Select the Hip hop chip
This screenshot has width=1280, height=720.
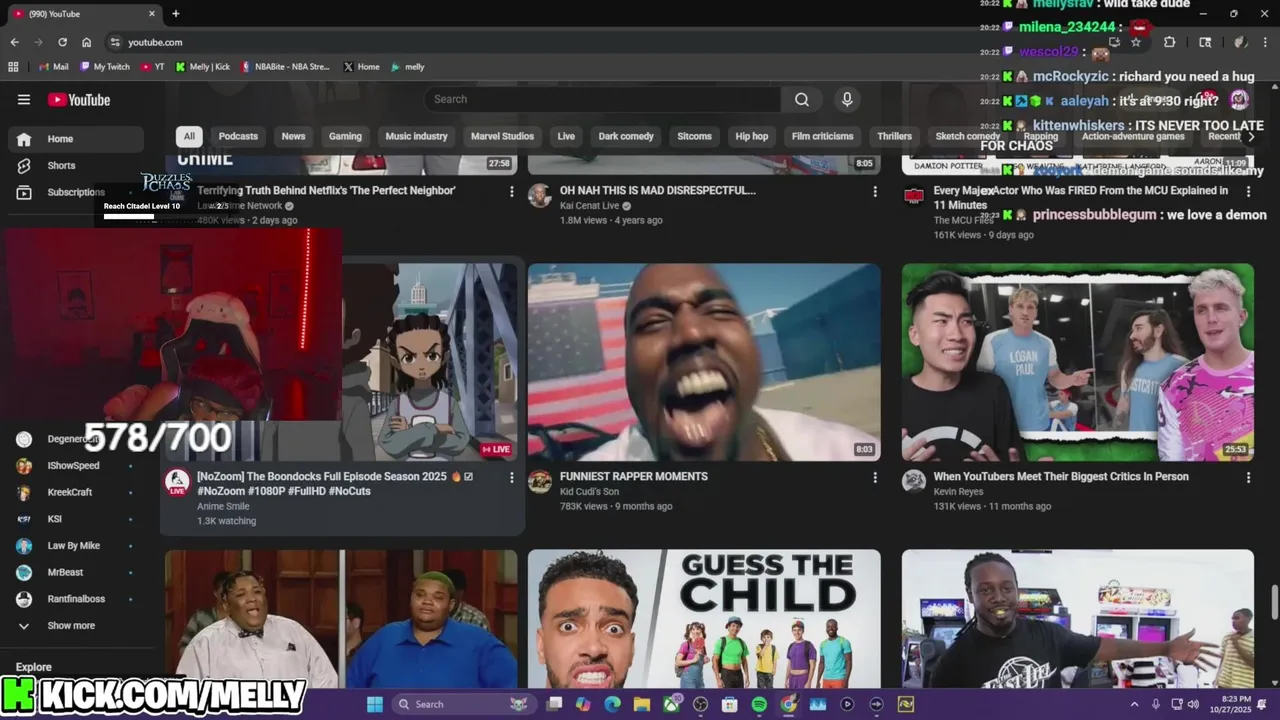[x=752, y=136]
